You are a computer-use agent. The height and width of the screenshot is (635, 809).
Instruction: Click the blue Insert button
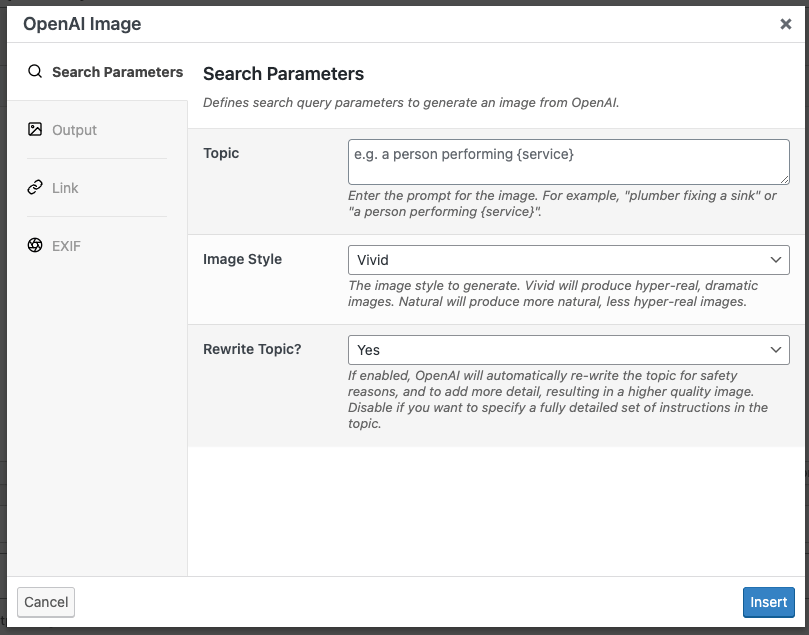point(768,602)
